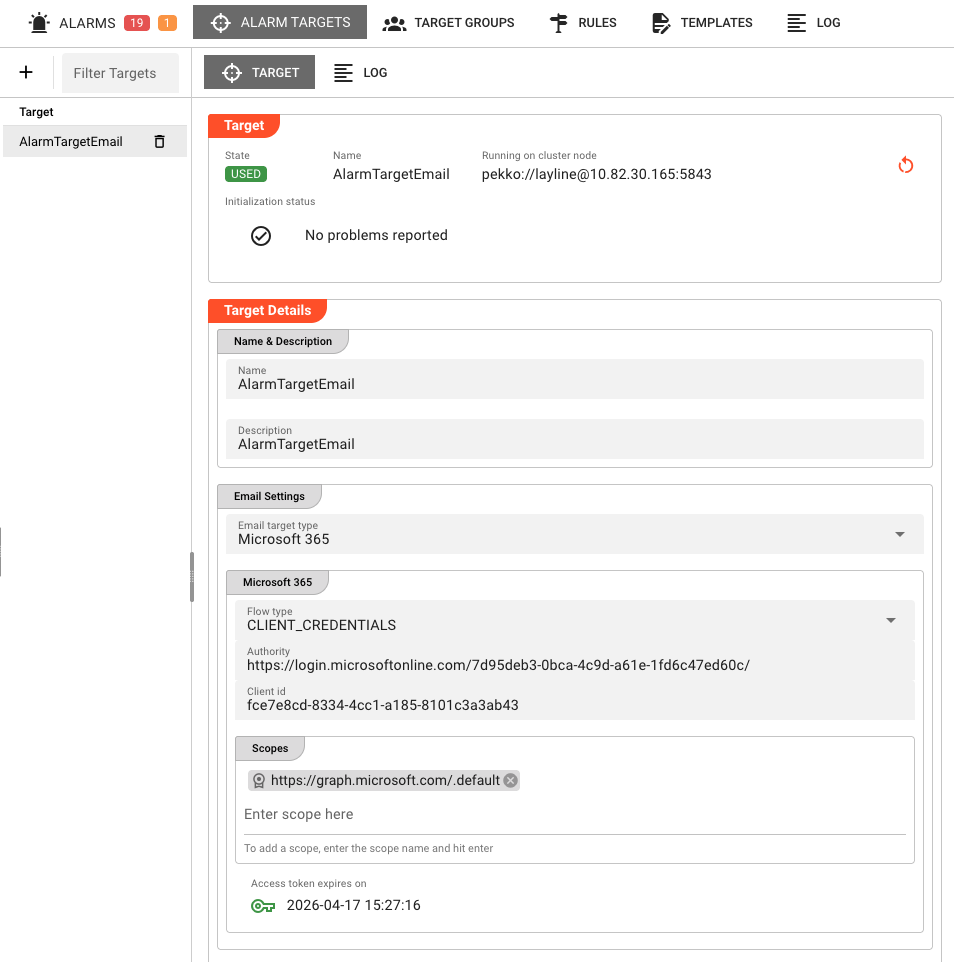Click the Templates document-edit icon
954x962 pixels.
(661, 23)
